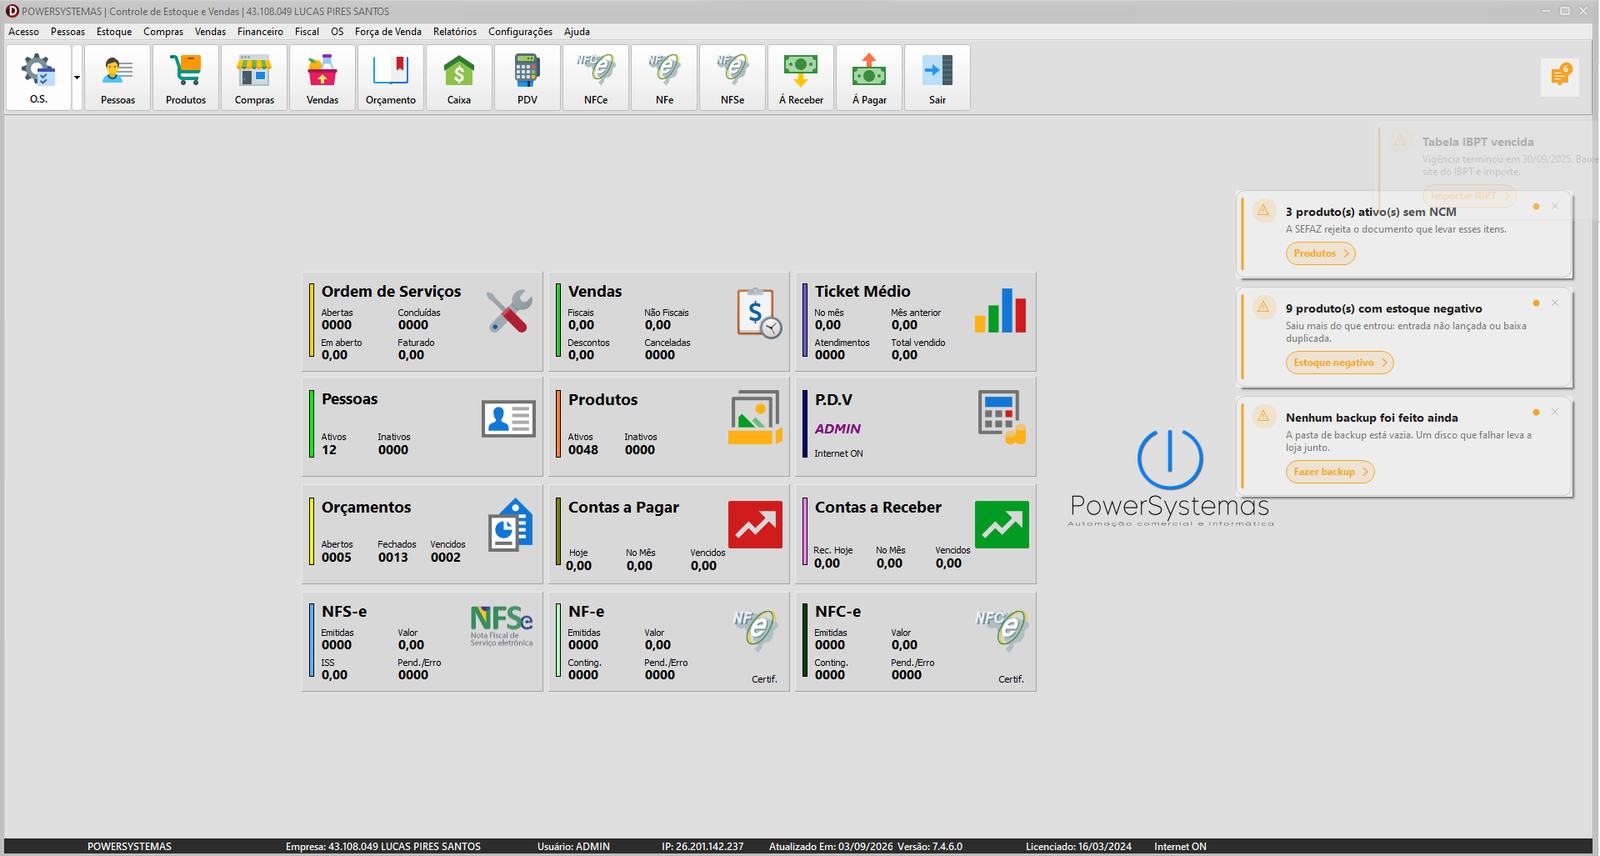Click the Sair exit icon
This screenshot has width=1600, height=856.
[937, 77]
